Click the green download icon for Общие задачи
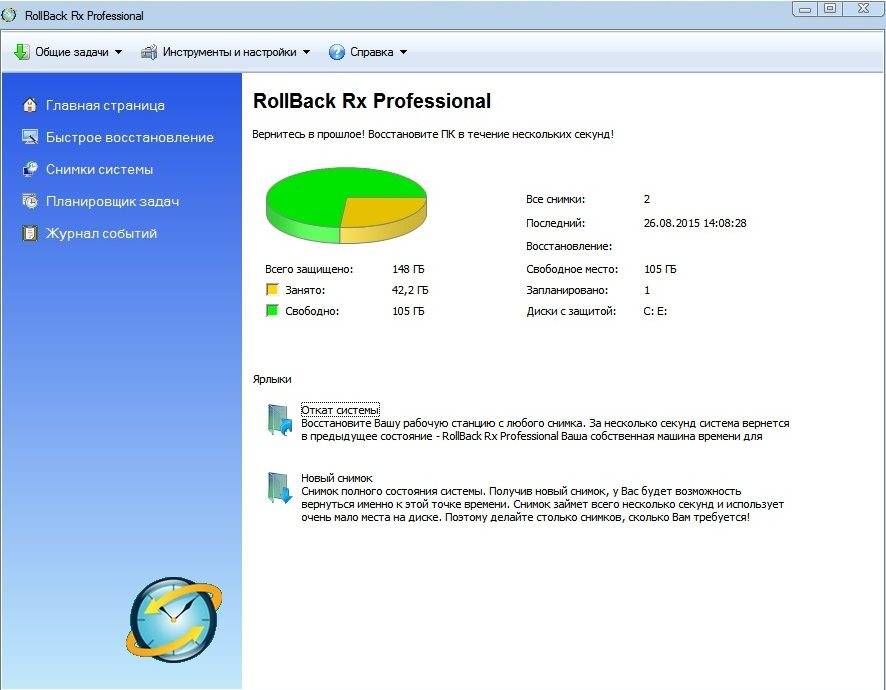This screenshot has height=690, width=886. pos(22,52)
